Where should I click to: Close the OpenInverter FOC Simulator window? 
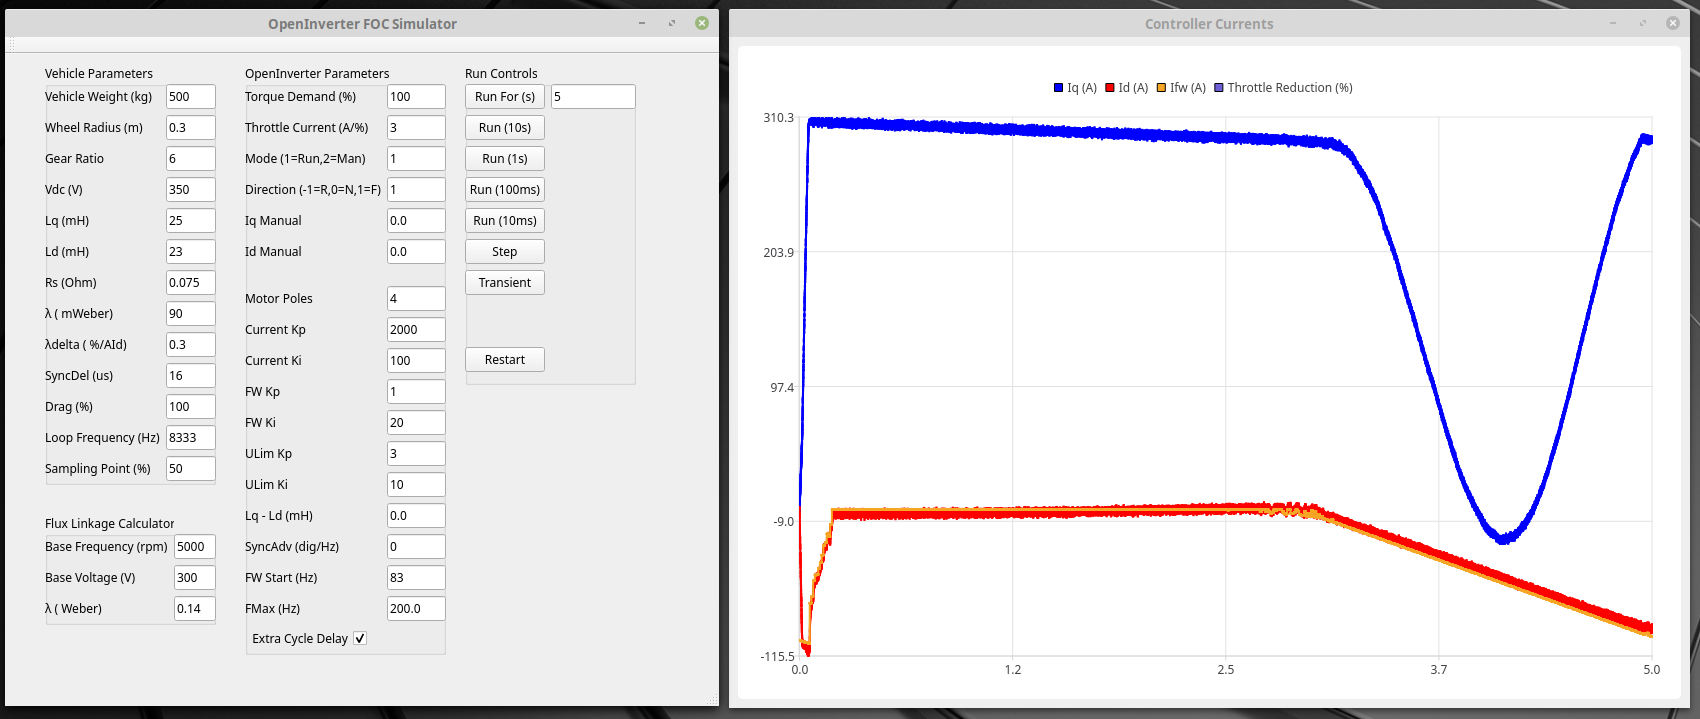(702, 23)
